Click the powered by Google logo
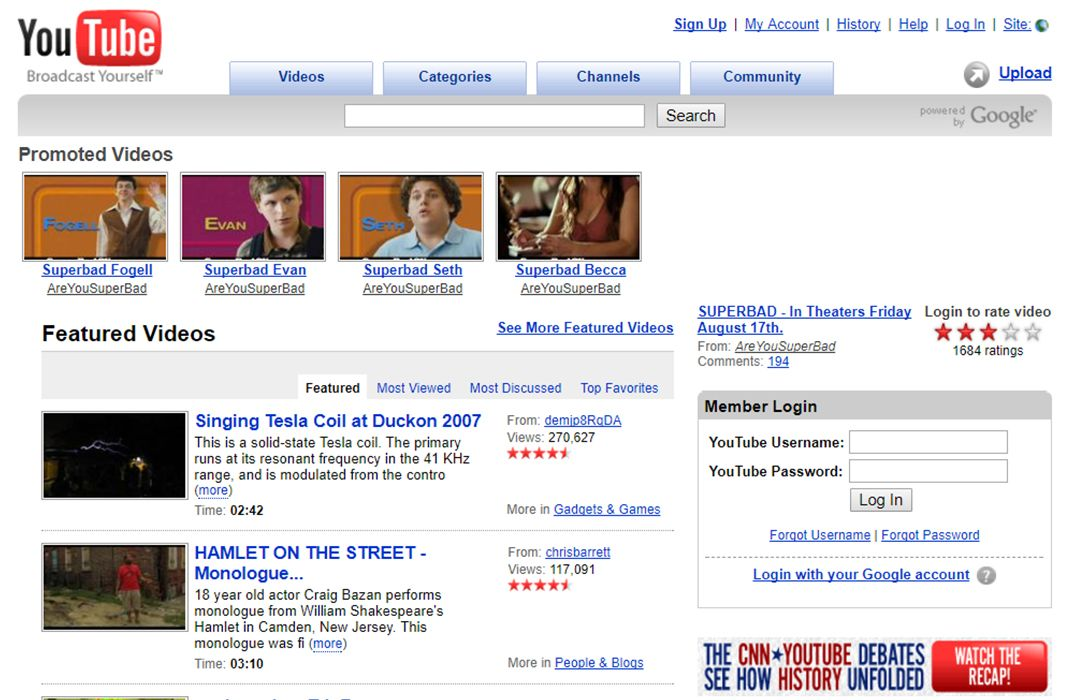This screenshot has width=1070, height=700. point(978,116)
